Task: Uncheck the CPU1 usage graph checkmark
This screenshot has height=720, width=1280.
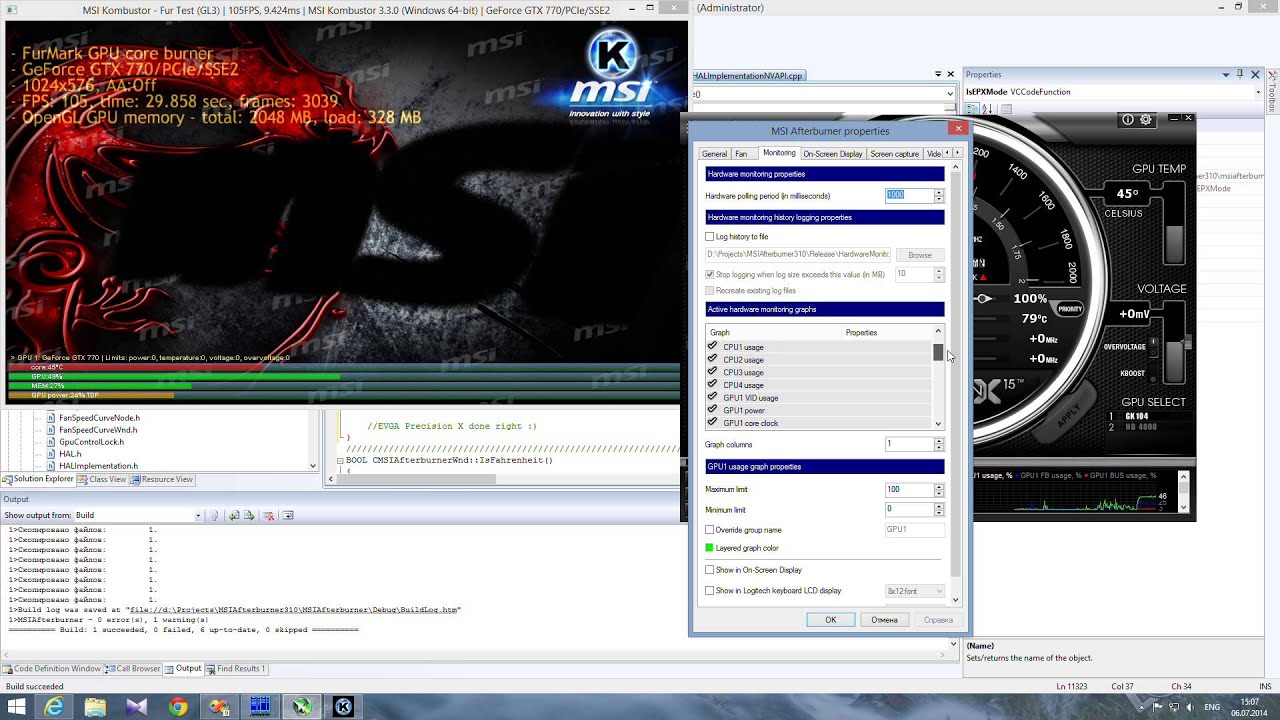Action: (x=713, y=346)
